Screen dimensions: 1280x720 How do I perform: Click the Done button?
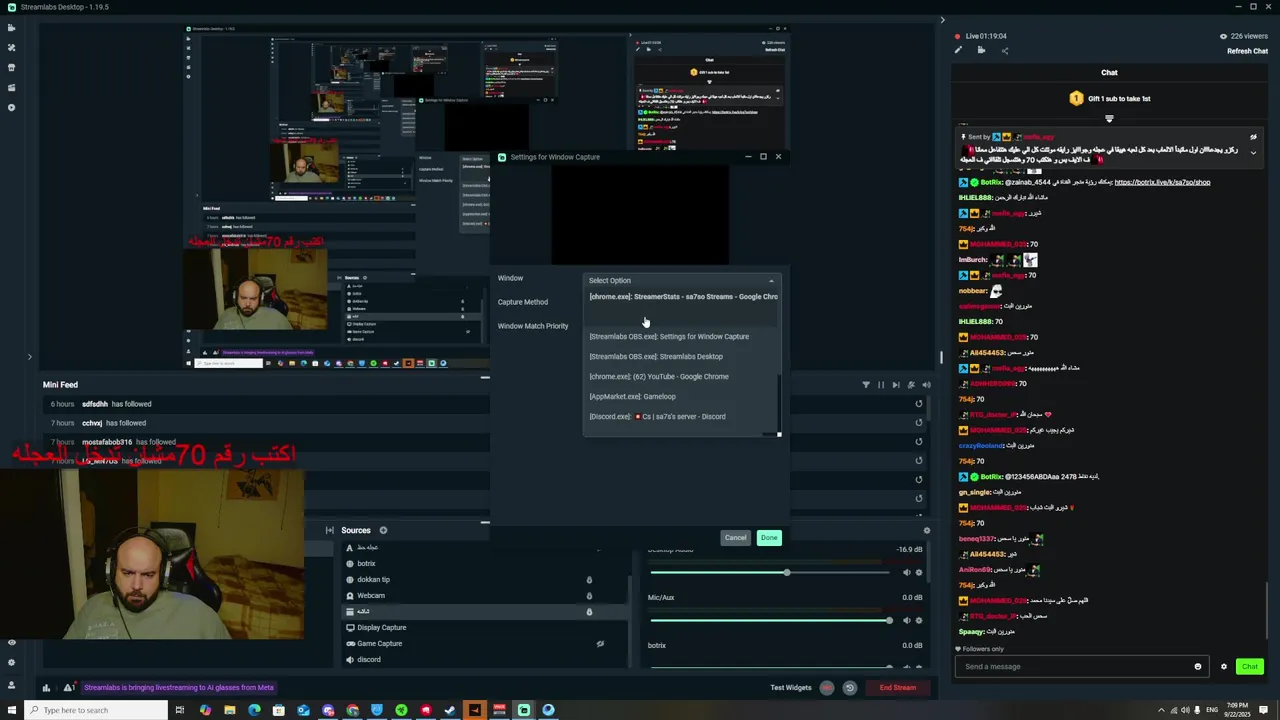click(769, 538)
